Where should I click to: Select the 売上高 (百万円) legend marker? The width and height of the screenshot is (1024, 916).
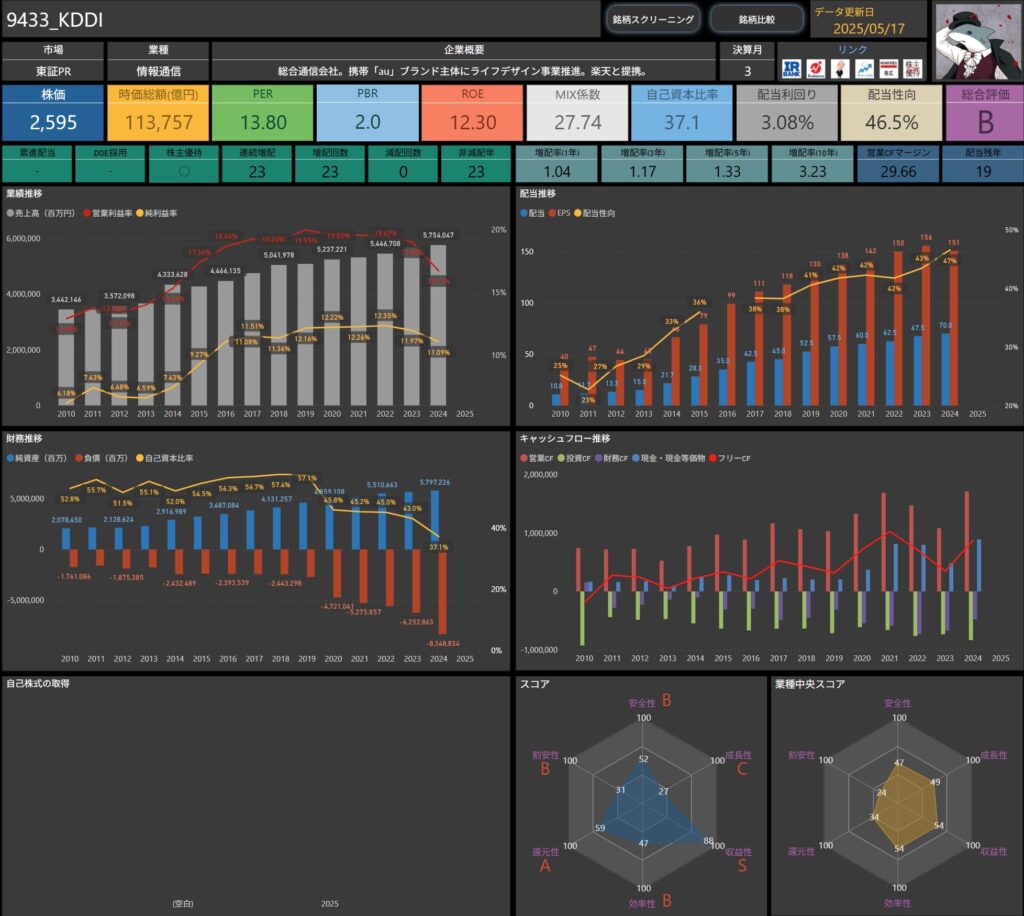coord(10,213)
